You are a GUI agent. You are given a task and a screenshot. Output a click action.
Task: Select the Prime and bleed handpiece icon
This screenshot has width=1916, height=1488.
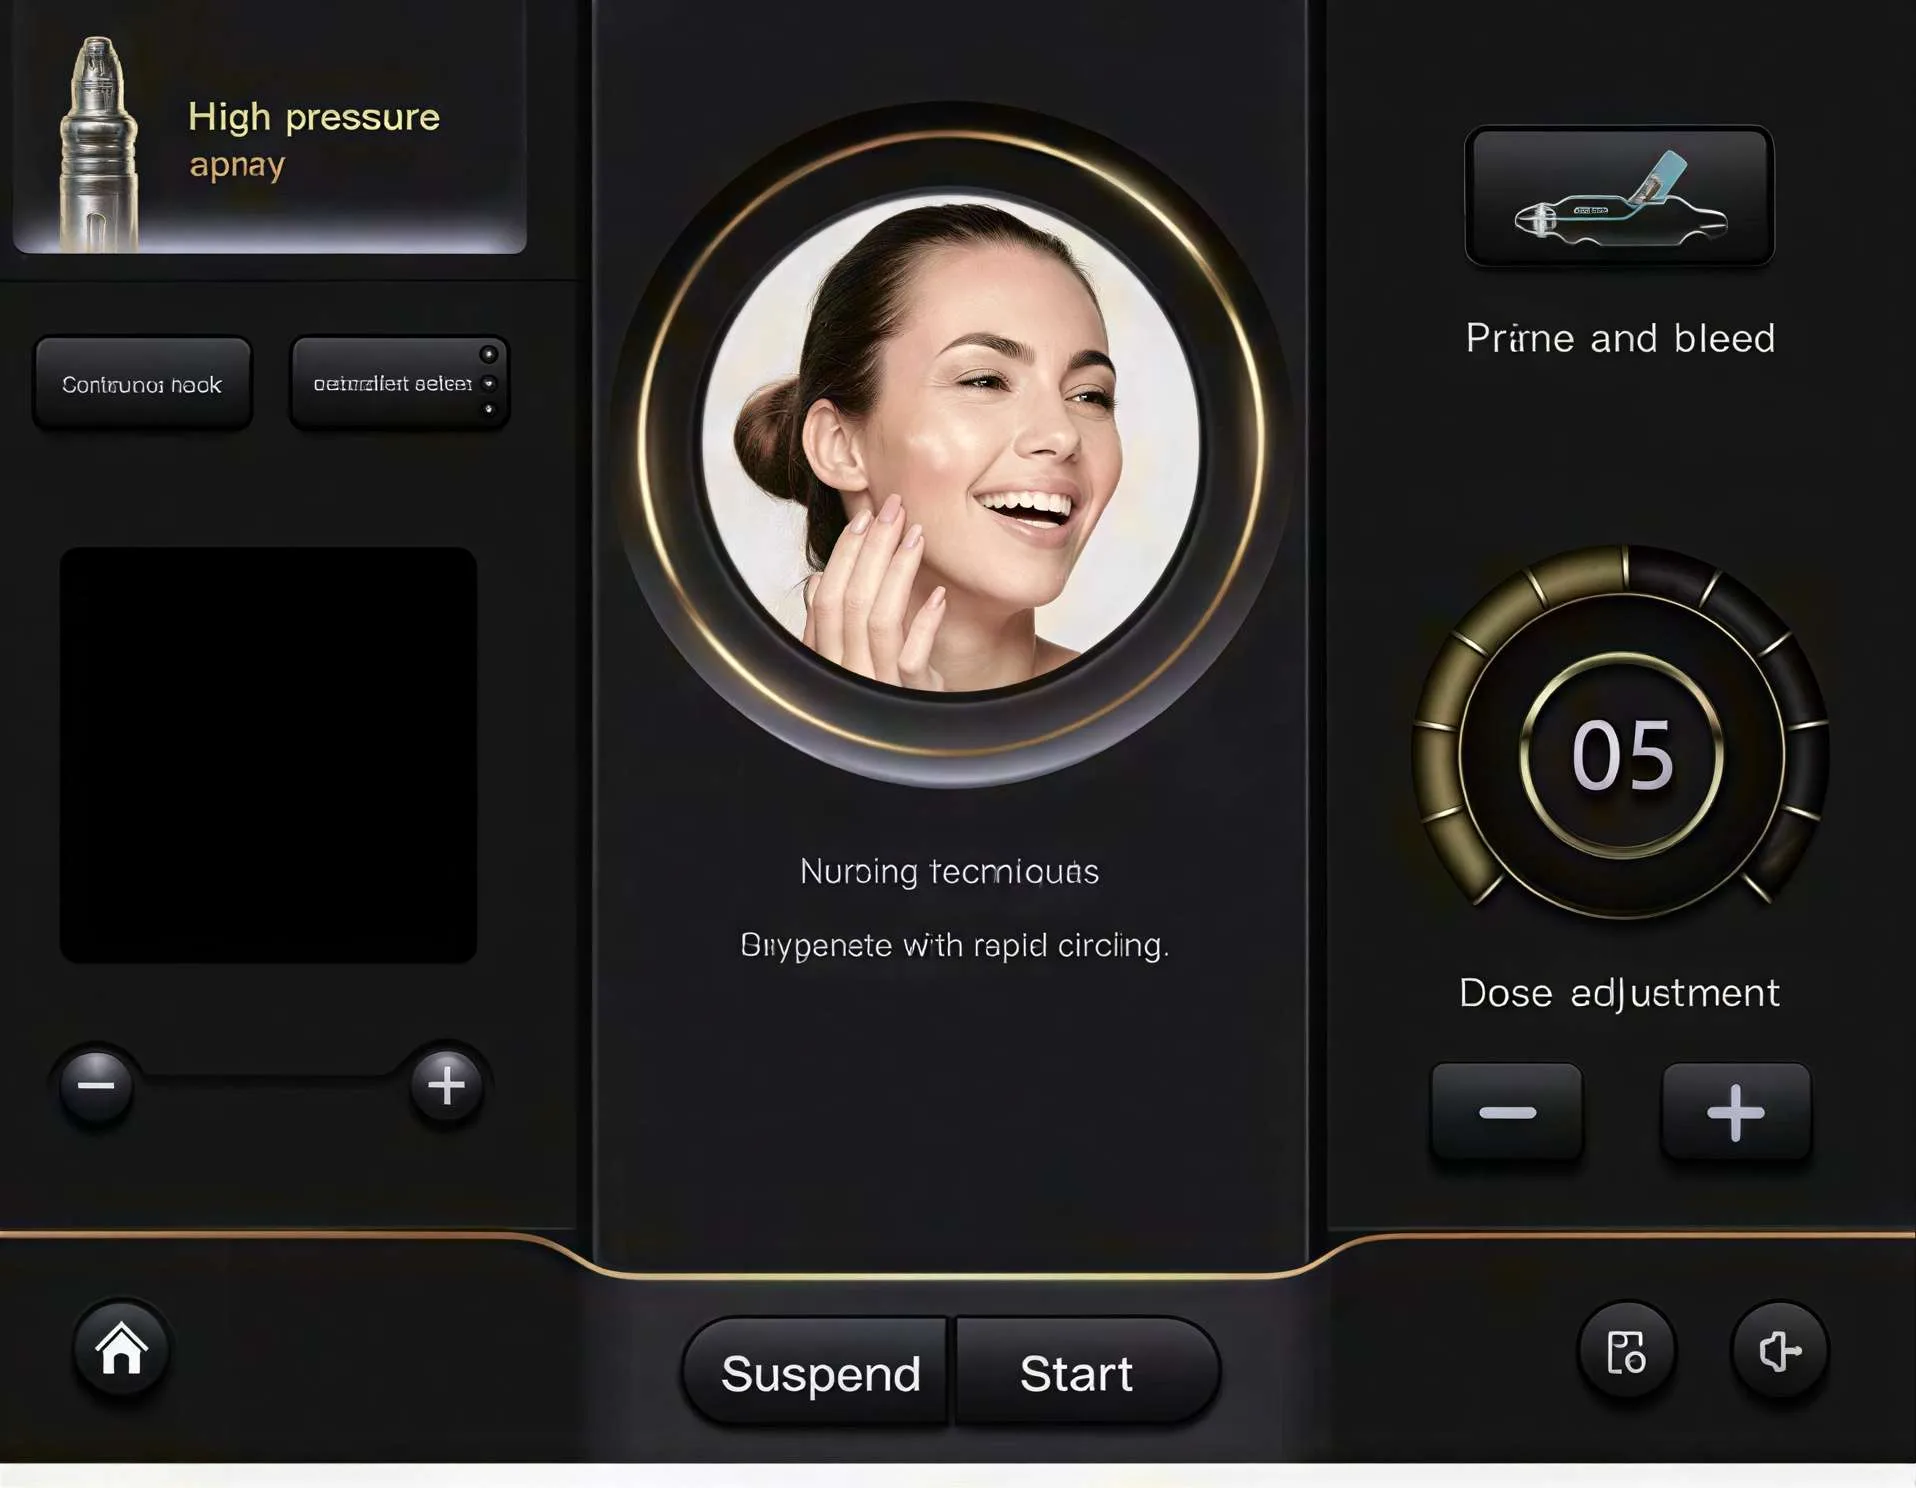pos(1620,197)
